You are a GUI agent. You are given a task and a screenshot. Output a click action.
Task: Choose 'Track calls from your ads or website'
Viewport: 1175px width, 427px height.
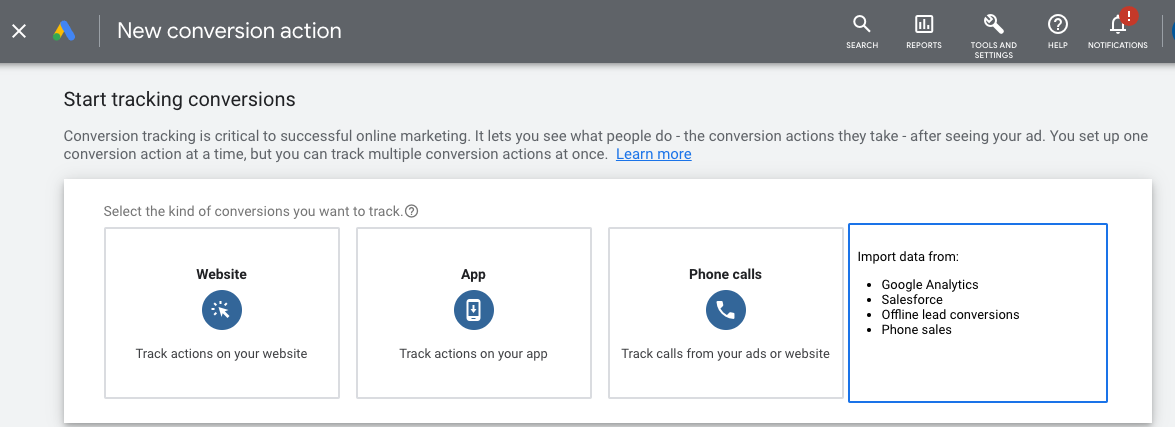pos(725,353)
